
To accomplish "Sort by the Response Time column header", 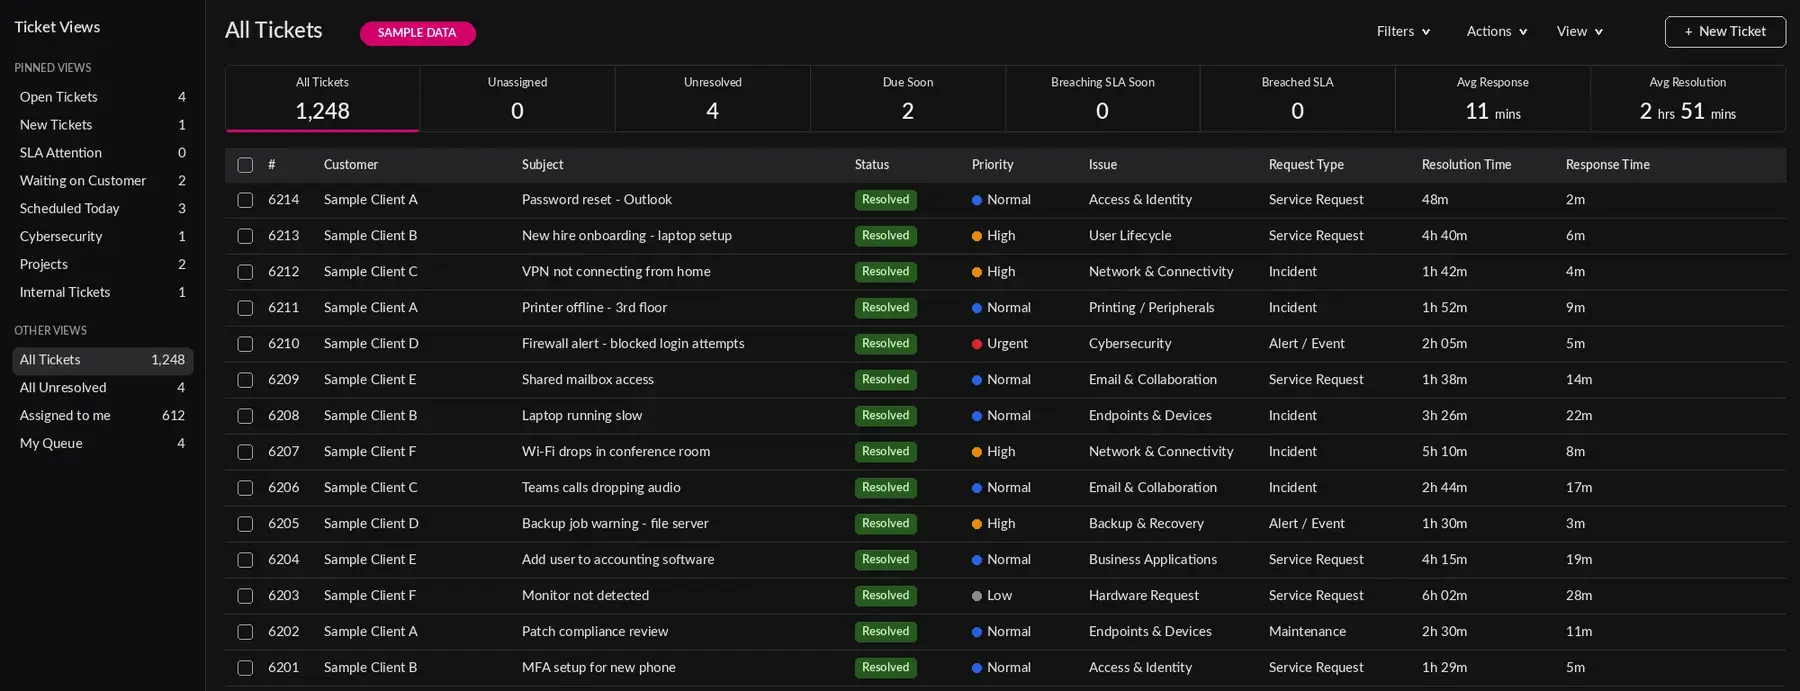I will click(1607, 165).
